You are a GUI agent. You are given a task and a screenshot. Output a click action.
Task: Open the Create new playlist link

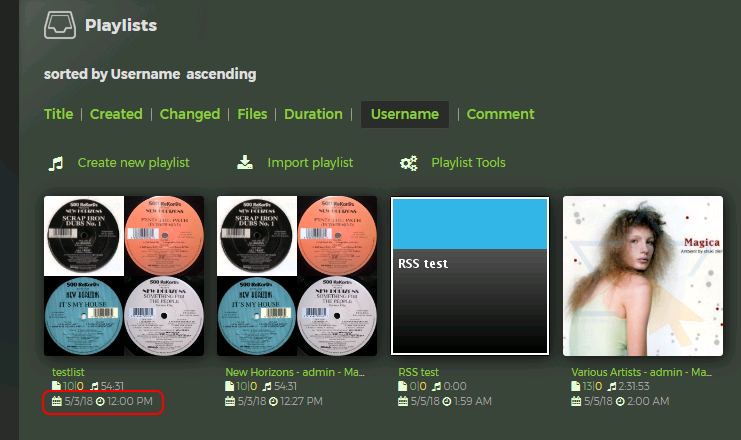tap(133, 163)
